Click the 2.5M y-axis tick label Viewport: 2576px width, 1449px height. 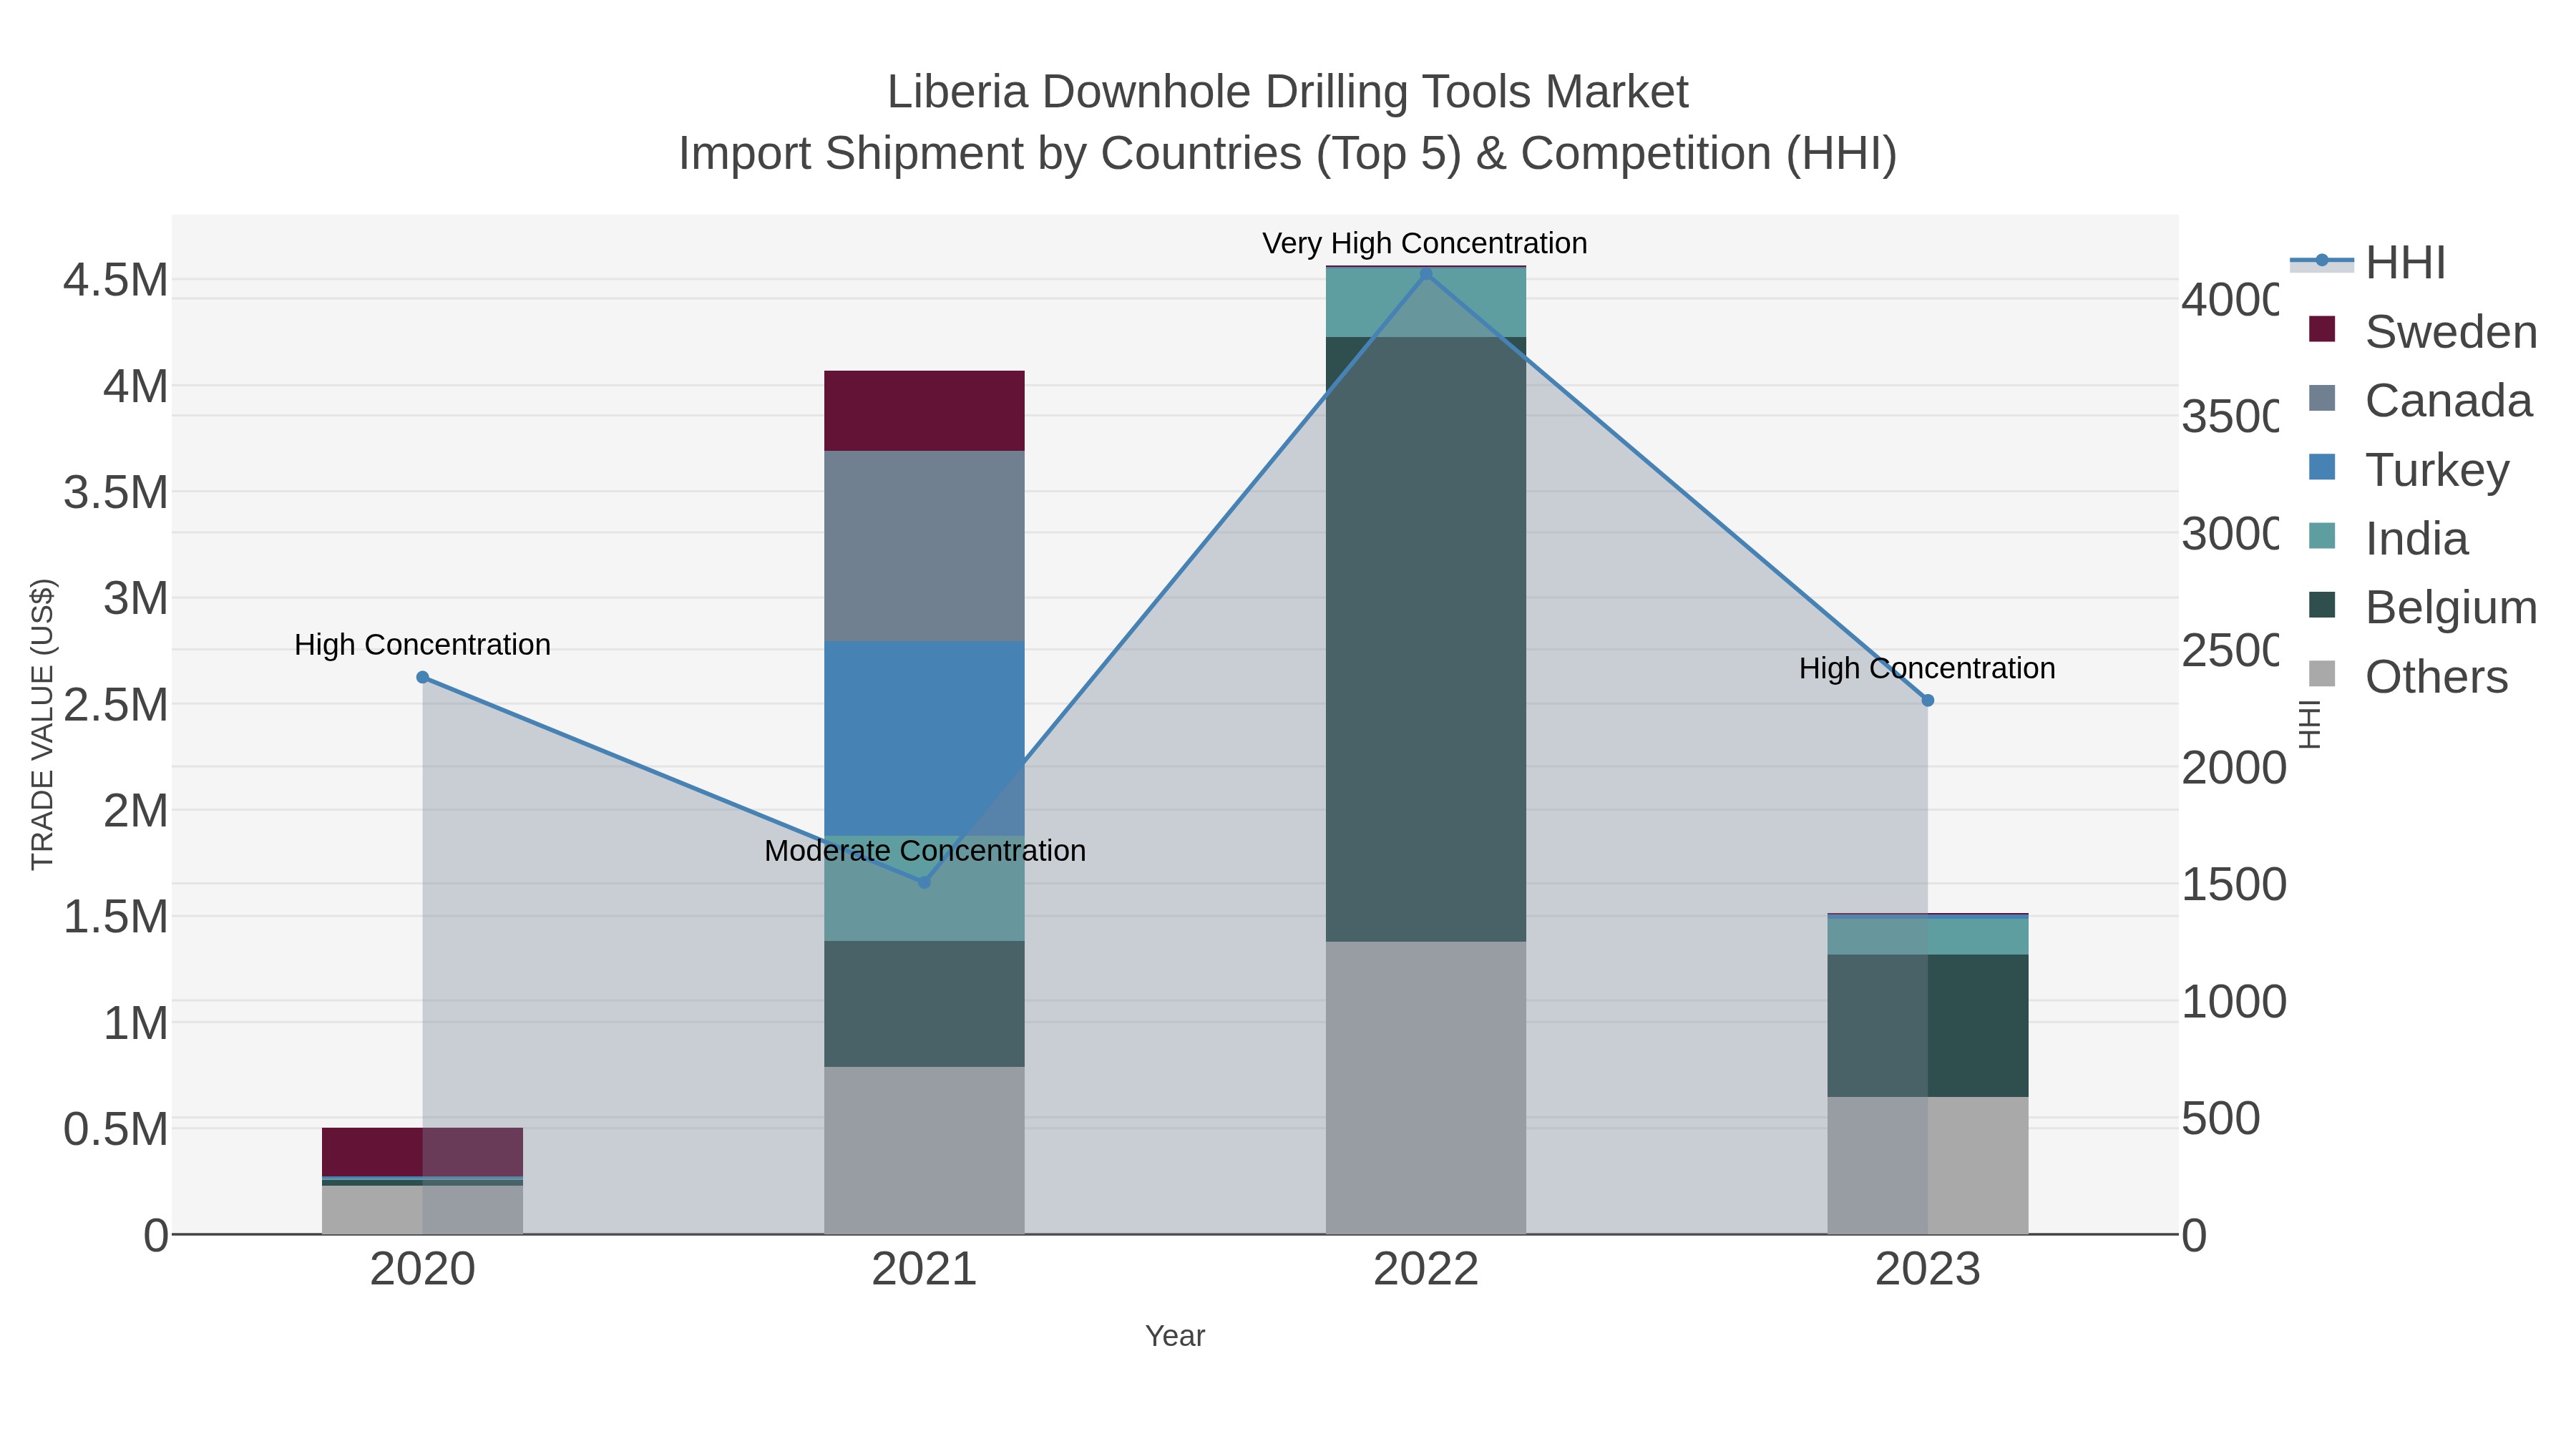(x=116, y=704)
